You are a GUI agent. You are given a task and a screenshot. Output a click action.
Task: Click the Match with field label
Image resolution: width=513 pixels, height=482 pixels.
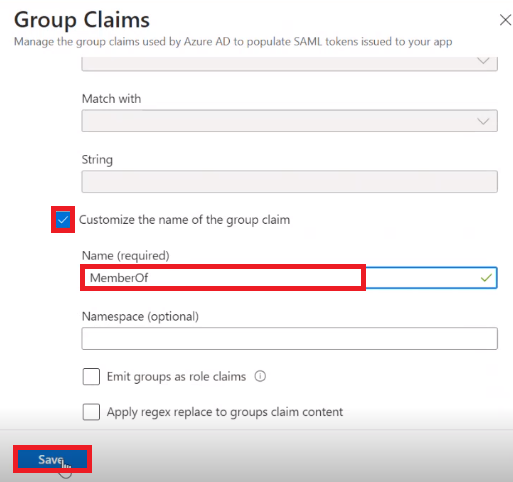click(x=111, y=99)
